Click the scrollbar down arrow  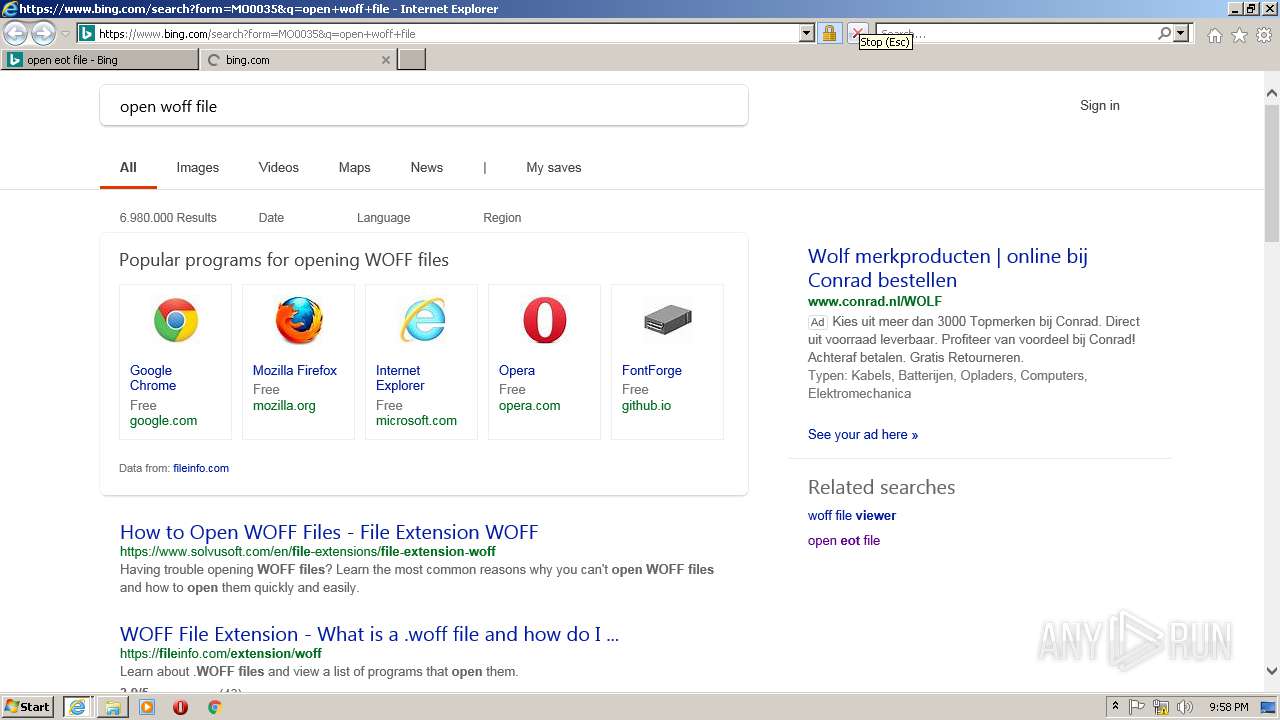[x=1272, y=671]
